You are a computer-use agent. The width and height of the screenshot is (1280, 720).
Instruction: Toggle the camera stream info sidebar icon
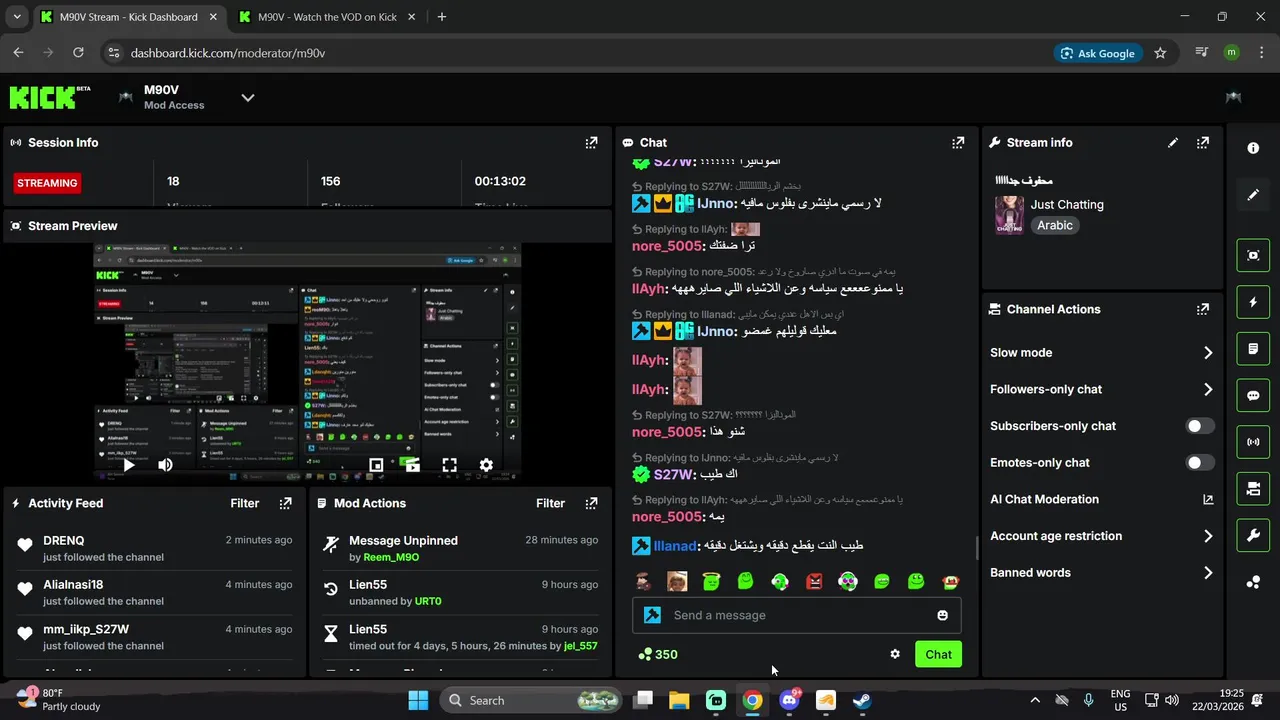click(x=1253, y=489)
